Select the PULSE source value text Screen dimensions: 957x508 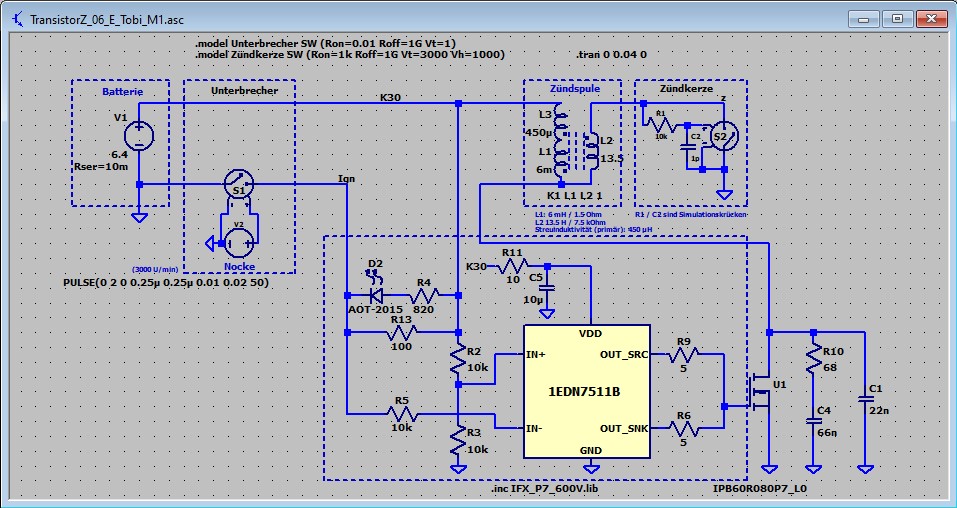(x=165, y=284)
